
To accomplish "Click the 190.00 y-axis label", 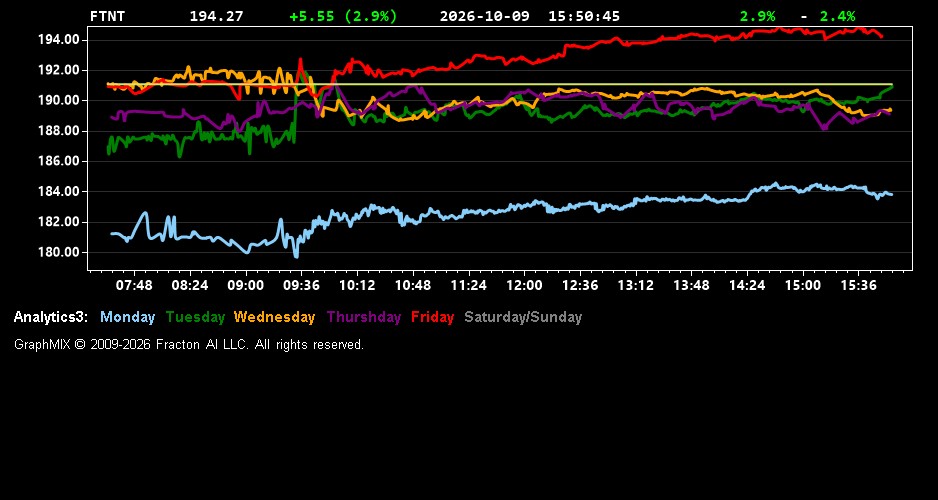I will pos(59,100).
